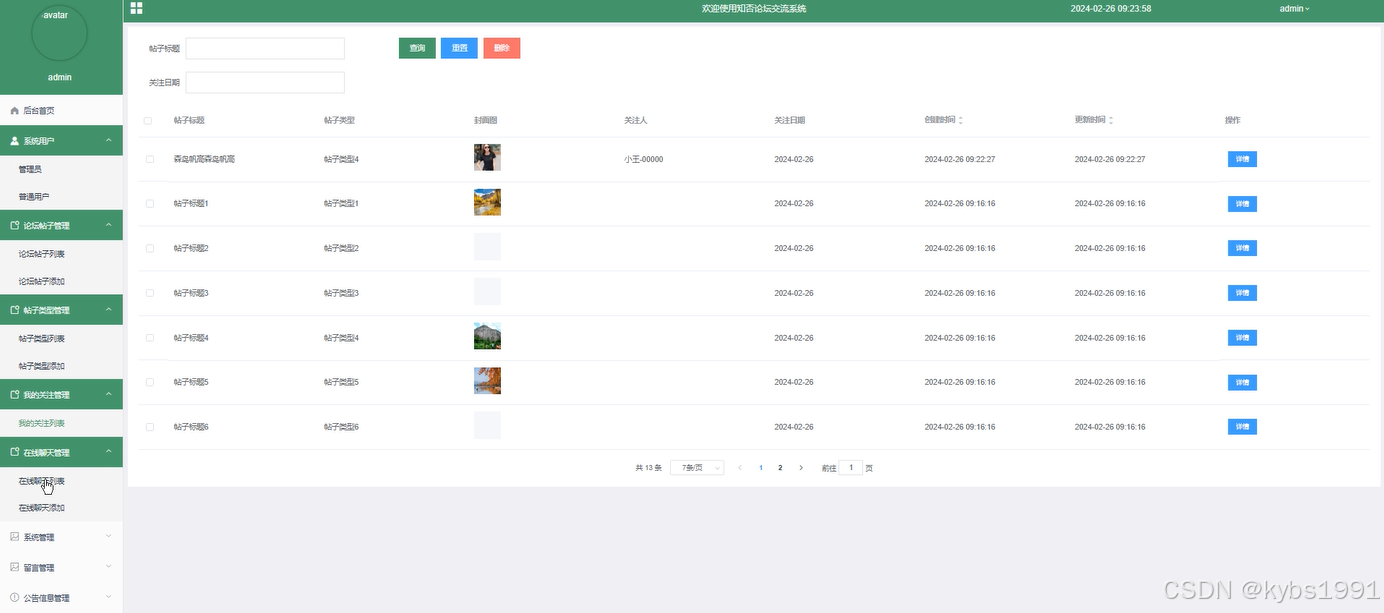
Task: Click the user icon beside 系统用户
Action: [x=14, y=141]
